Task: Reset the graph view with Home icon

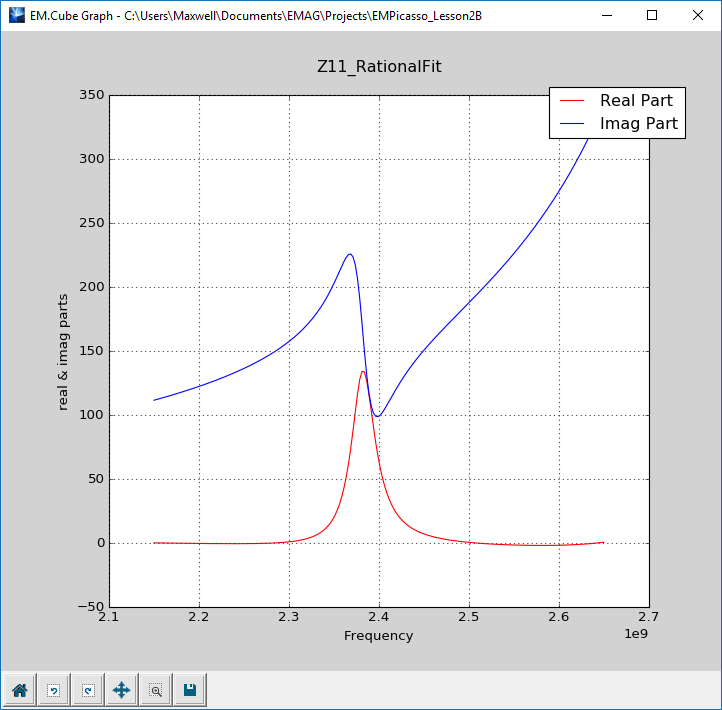Action: 19,690
